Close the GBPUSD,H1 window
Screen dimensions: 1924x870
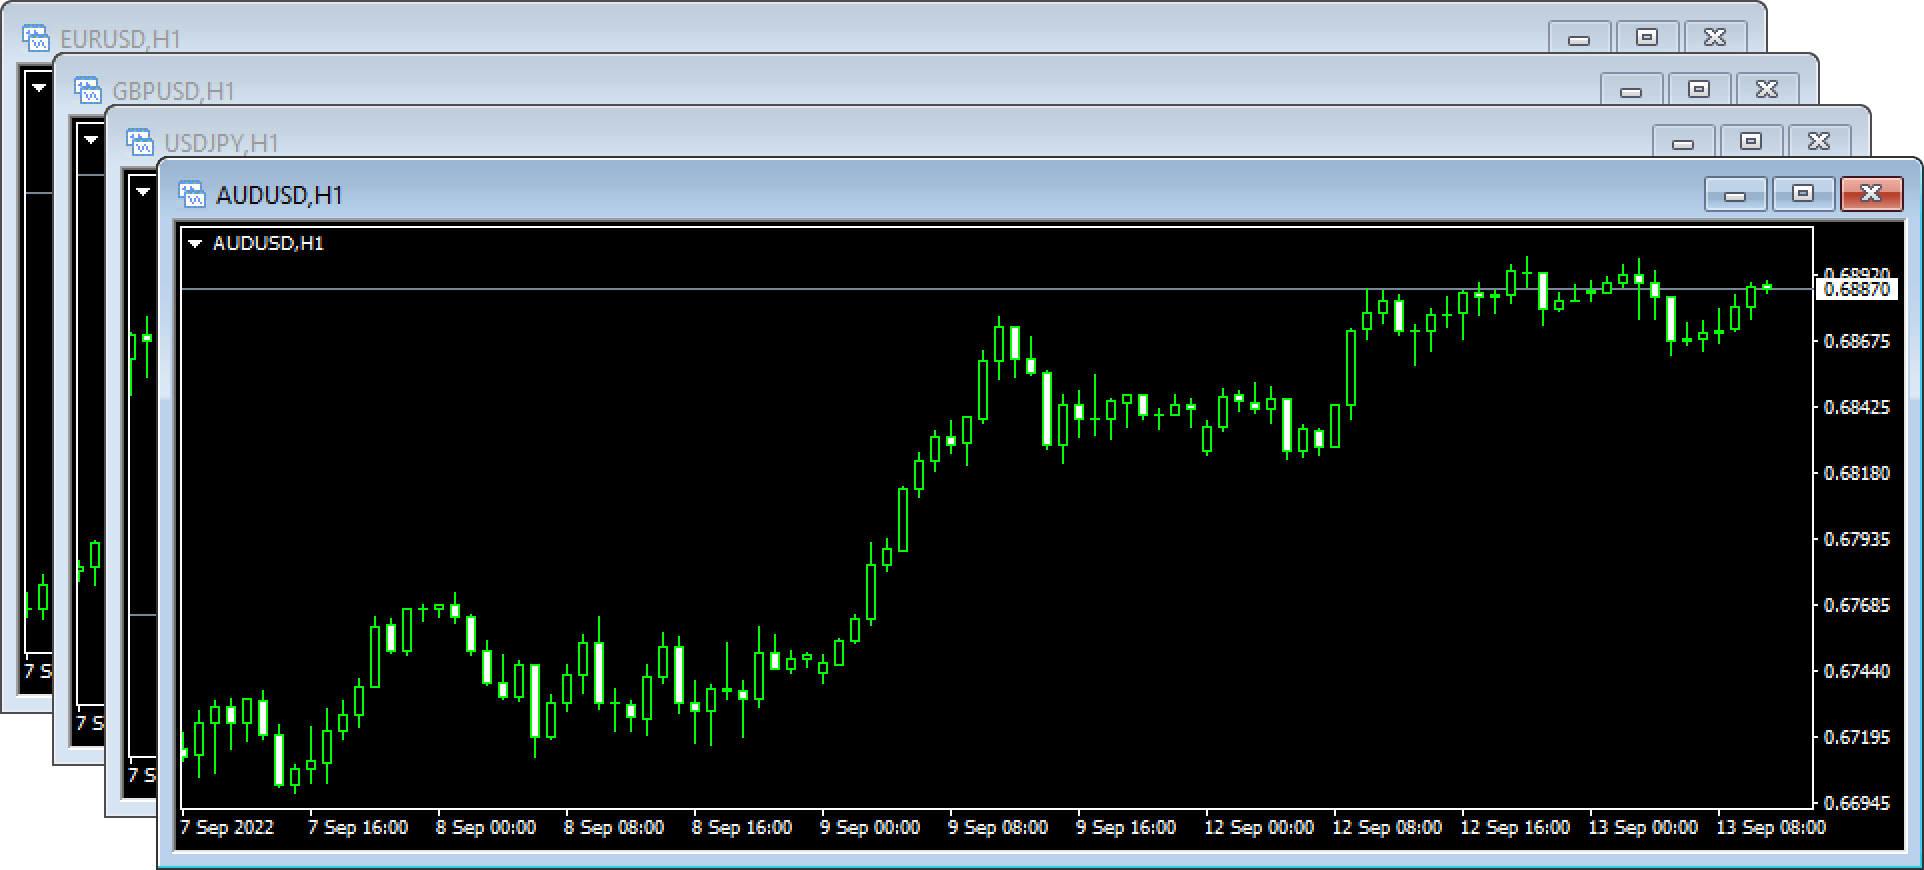click(1767, 90)
